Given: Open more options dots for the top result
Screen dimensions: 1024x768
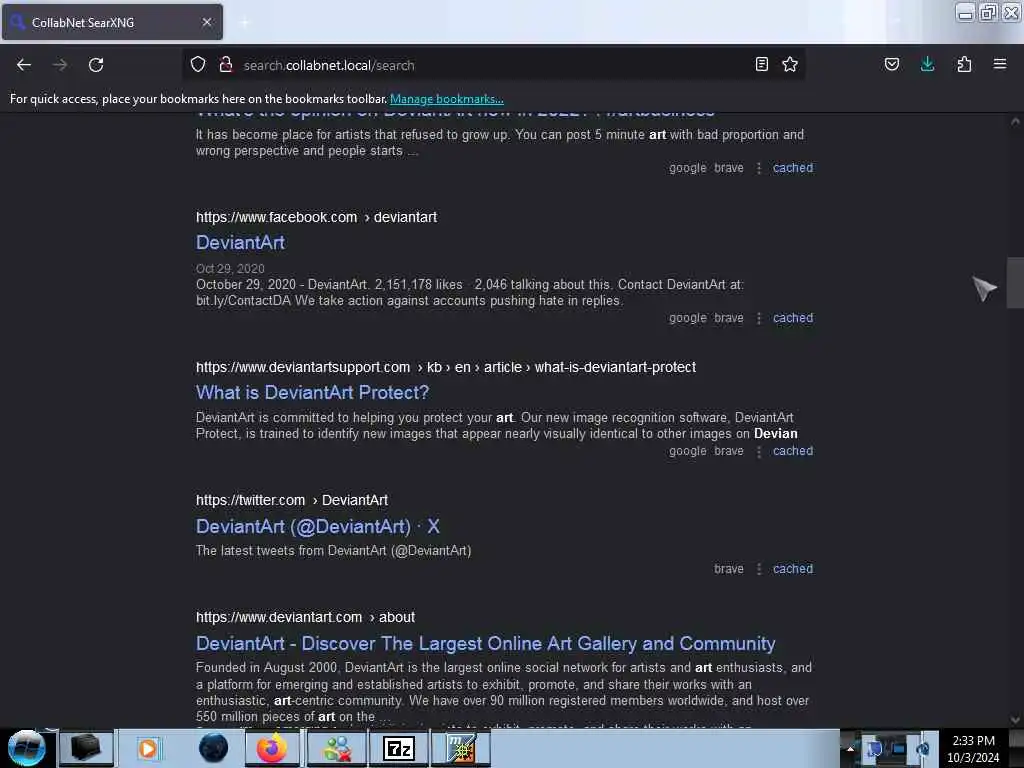Looking at the screenshot, I should point(759,168).
